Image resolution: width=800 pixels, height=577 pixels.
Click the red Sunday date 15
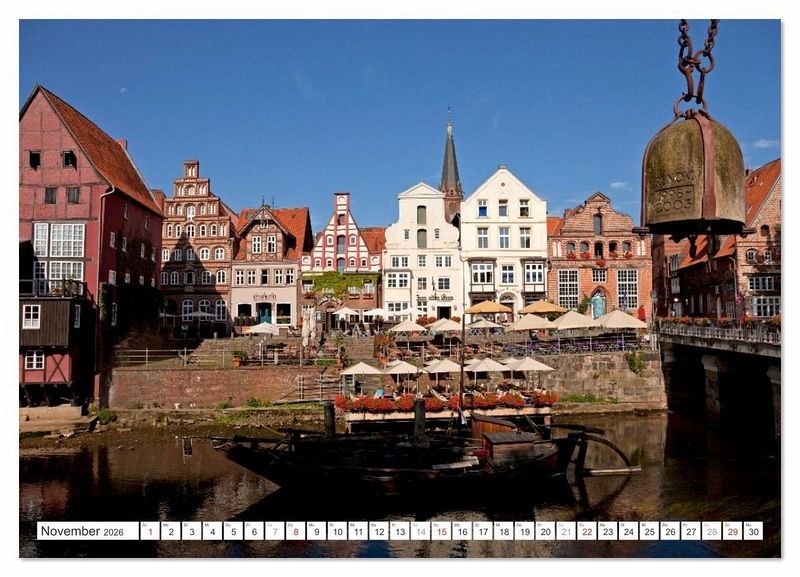[441, 531]
